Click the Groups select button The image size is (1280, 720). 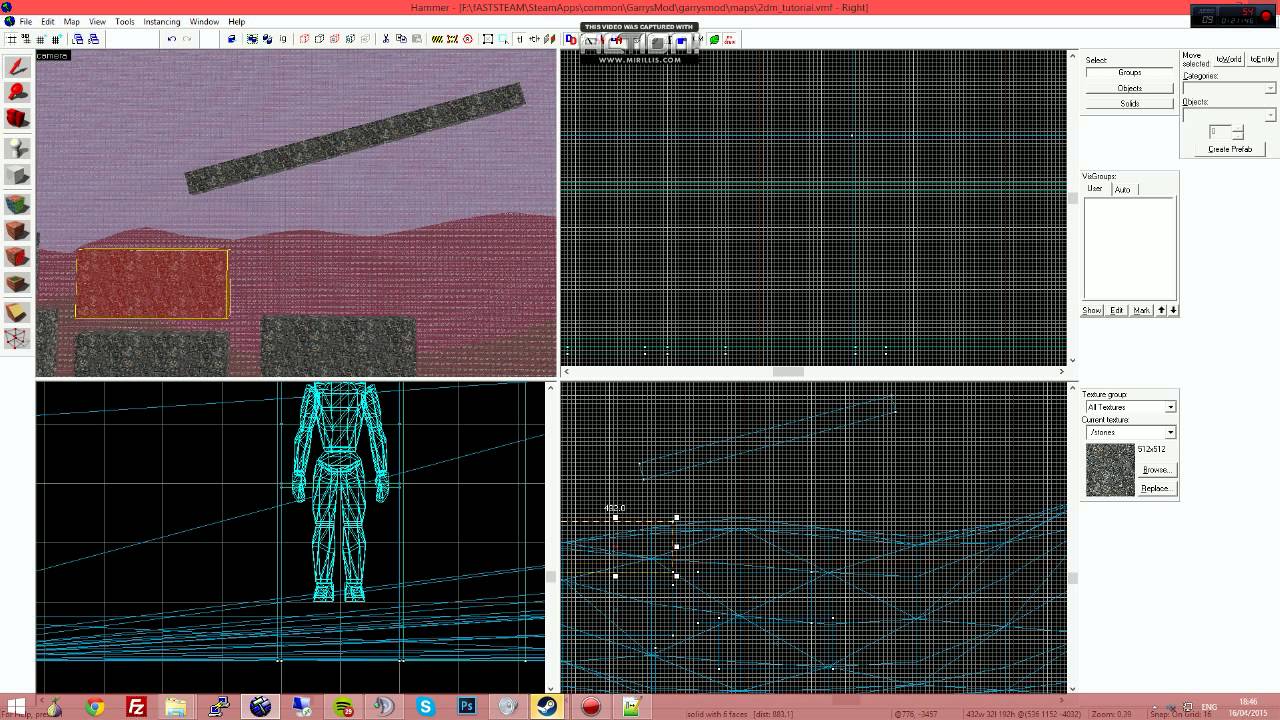point(1130,72)
